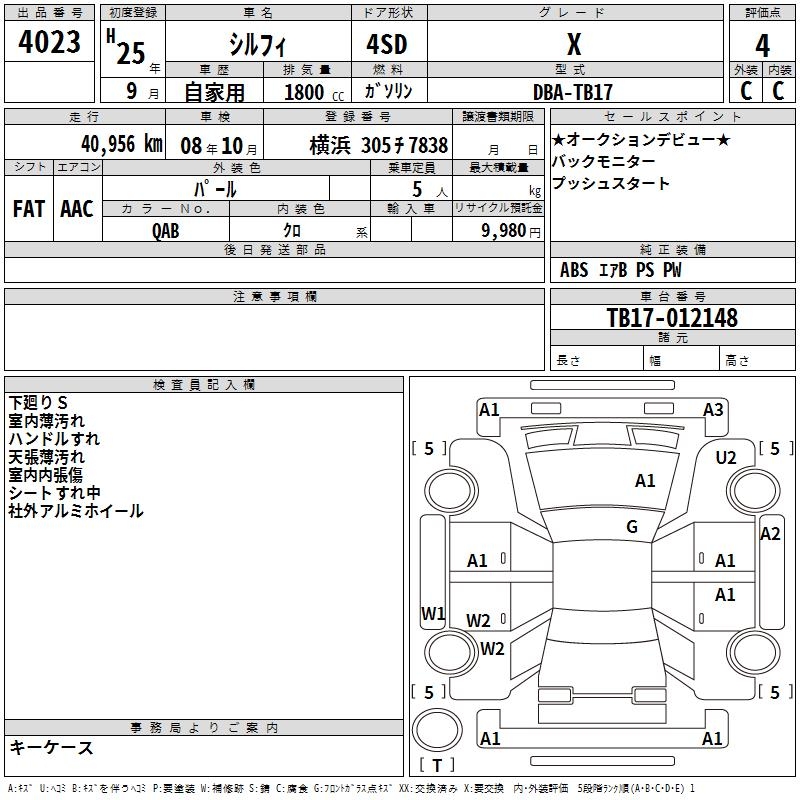The image size is (800, 800).
Task: Select the air conditioner value AAC
Action: pyautogui.click(x=77, y=209)
